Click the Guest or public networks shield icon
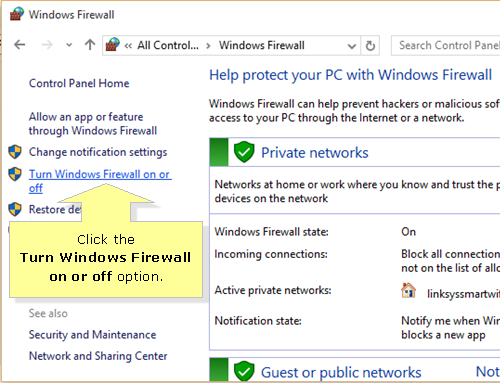The image size is (500, 383). click(x=244, y=371)
